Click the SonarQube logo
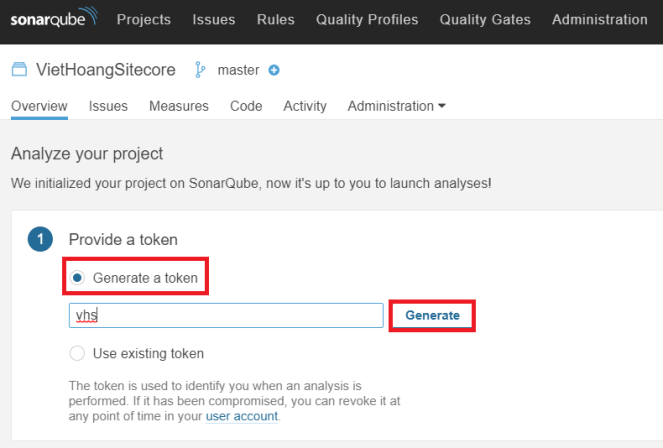This screenshot has width=663, height=448. pyautogui.click(x=54, y=19)
